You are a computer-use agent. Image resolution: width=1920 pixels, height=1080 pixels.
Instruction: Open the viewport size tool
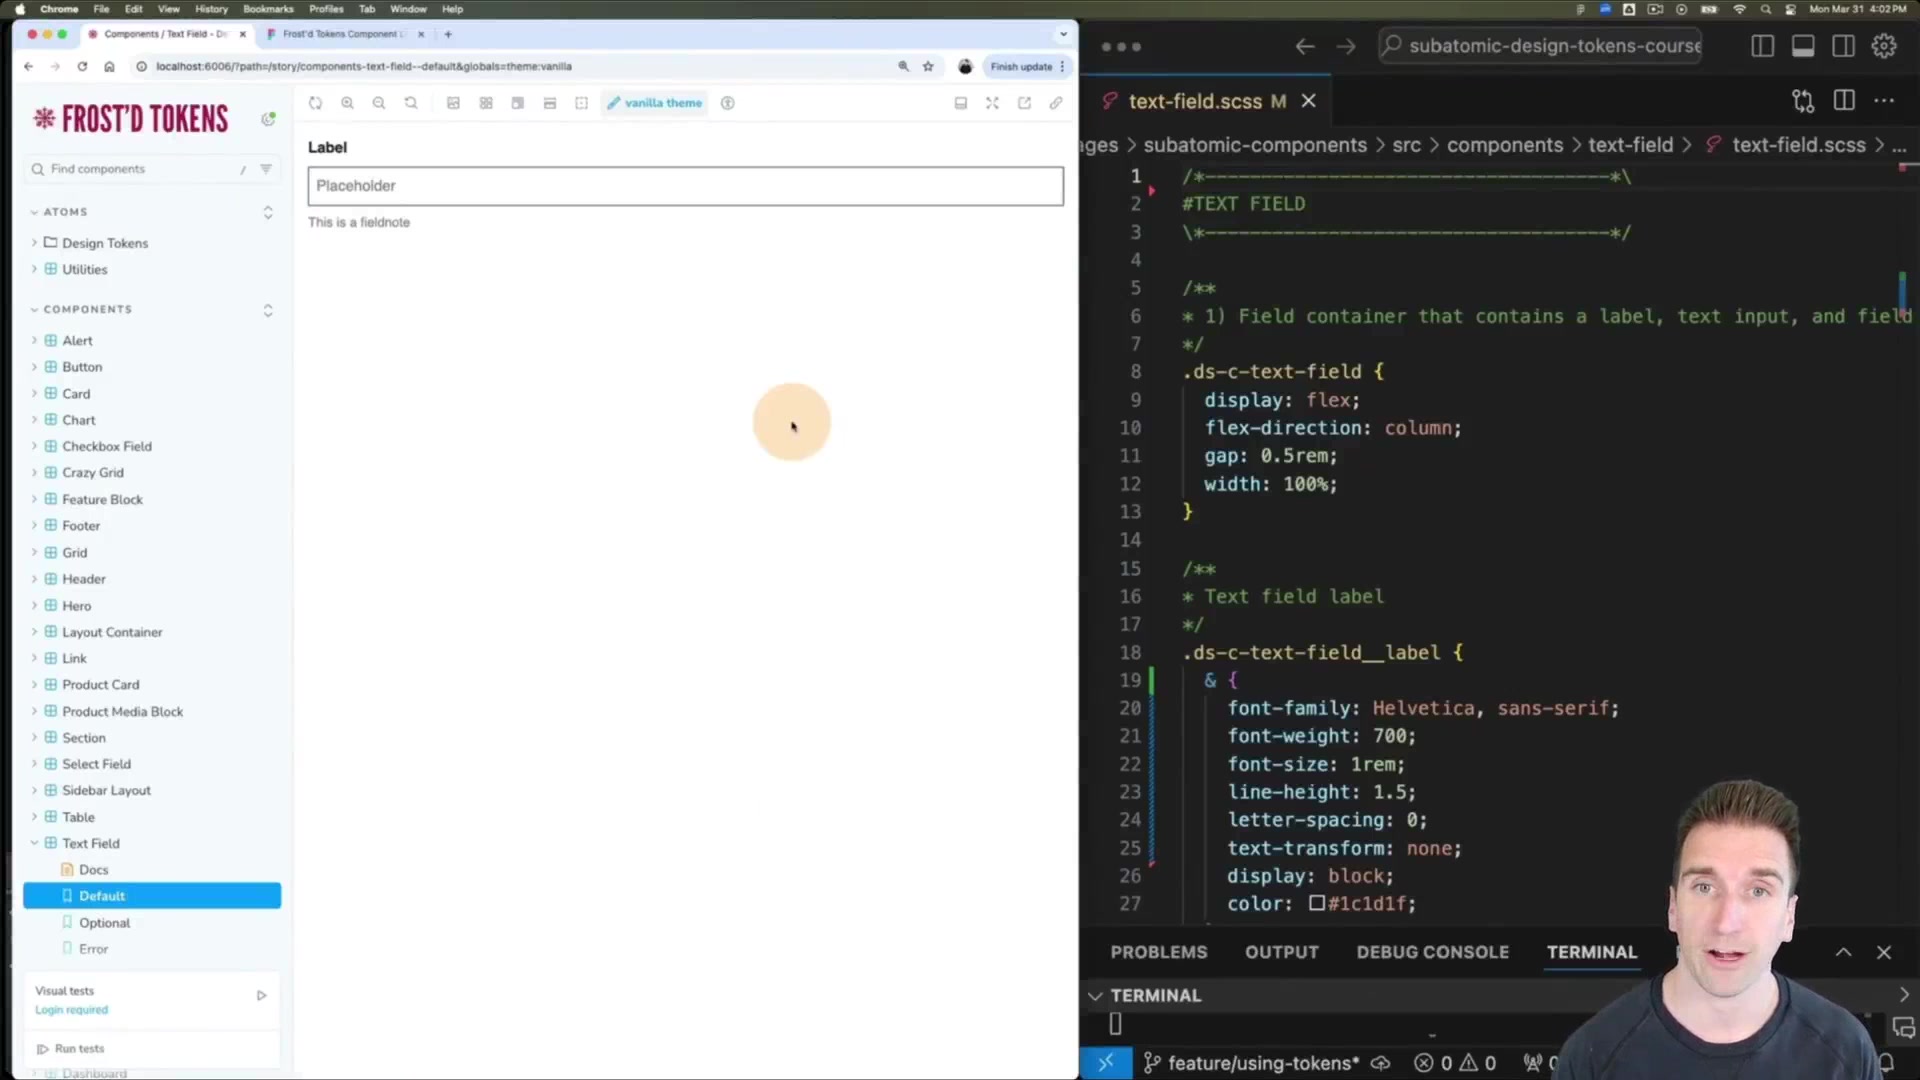(518, 103)
